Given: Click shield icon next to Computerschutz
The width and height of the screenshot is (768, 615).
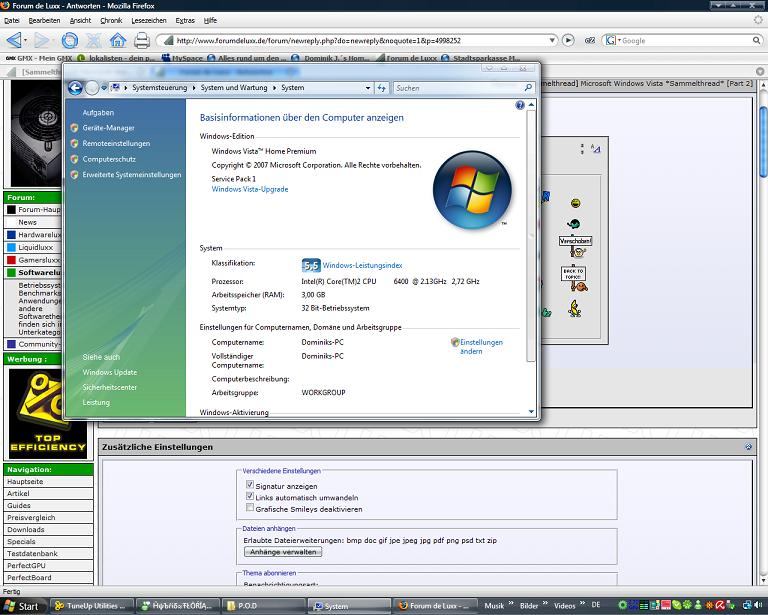Looking at the screenshot, I should 74,159.
